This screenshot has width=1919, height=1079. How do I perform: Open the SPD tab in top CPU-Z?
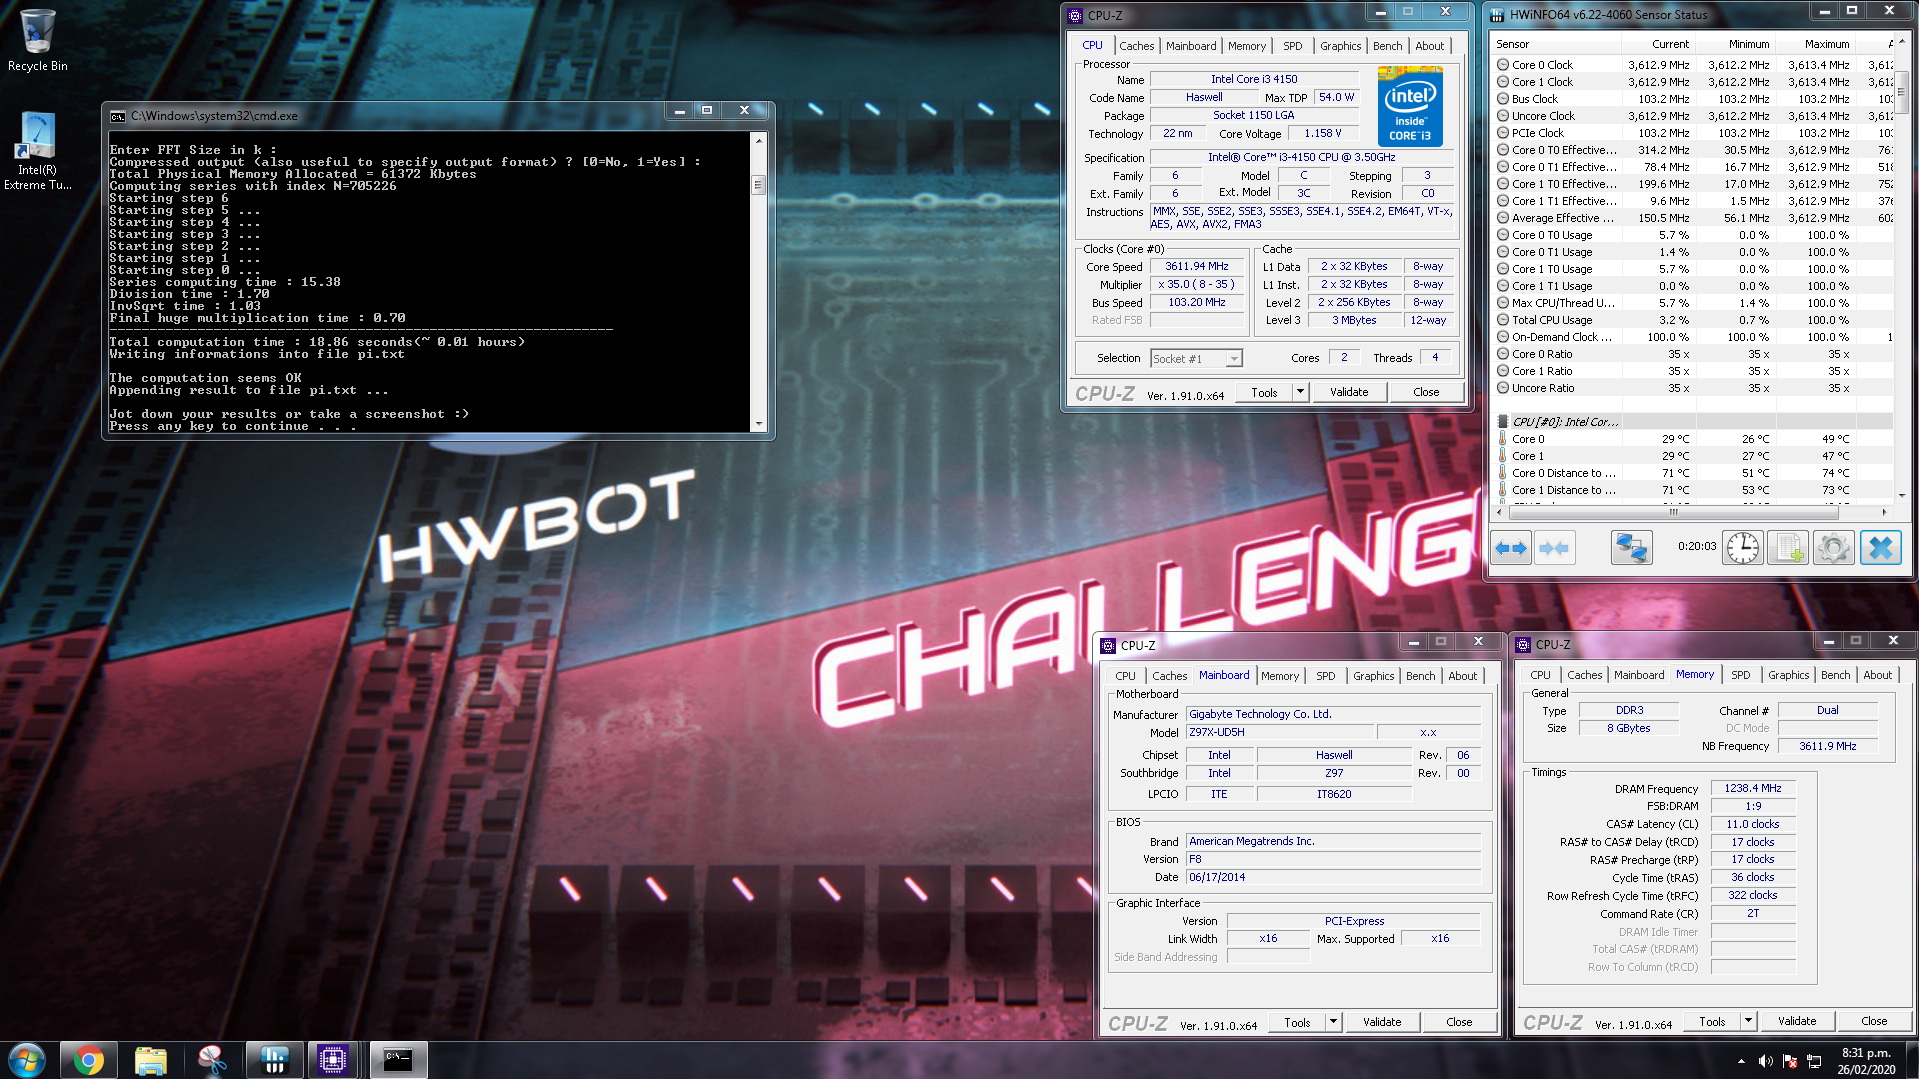point(1292,46)
